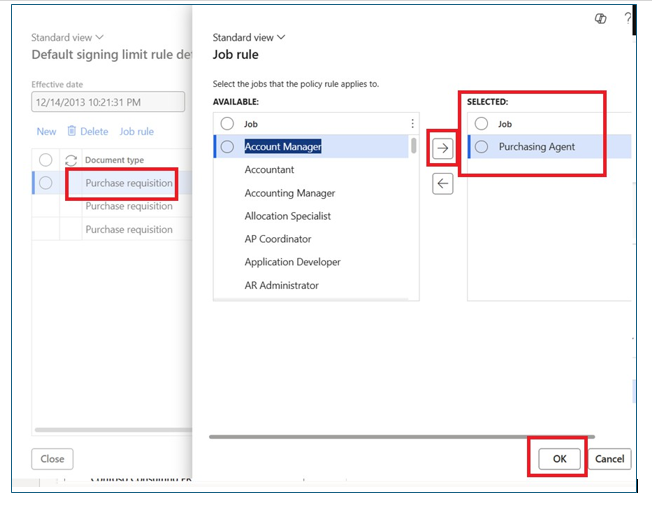Click the right arrow to add job
The image size is (652, 507).
[x=443, y=148]
